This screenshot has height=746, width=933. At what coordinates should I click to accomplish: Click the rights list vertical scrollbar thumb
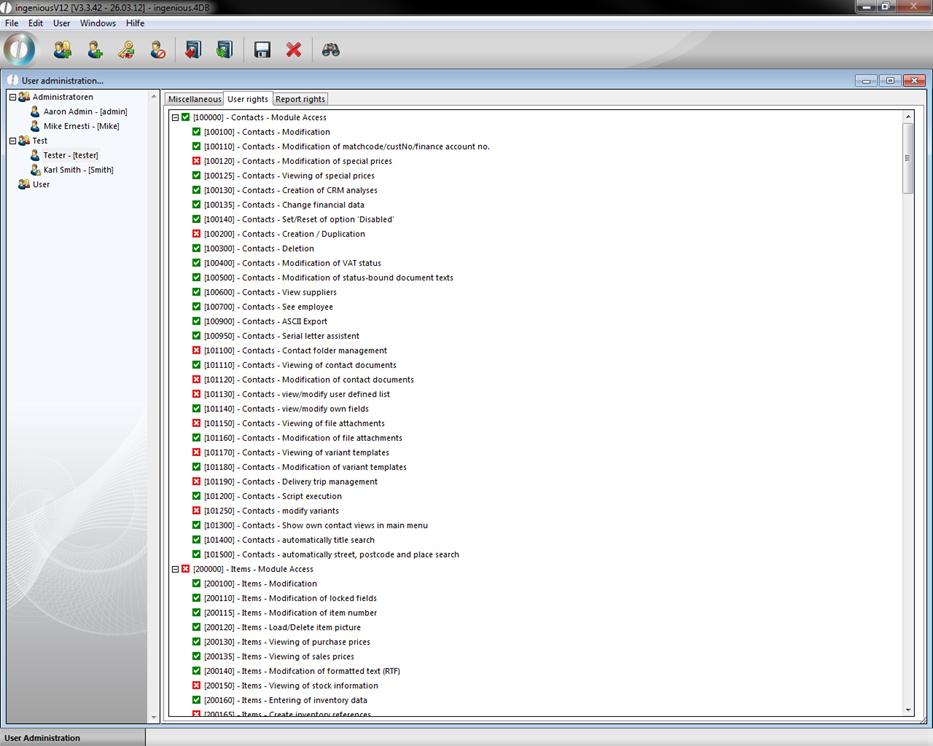click(x=908, y=158)
